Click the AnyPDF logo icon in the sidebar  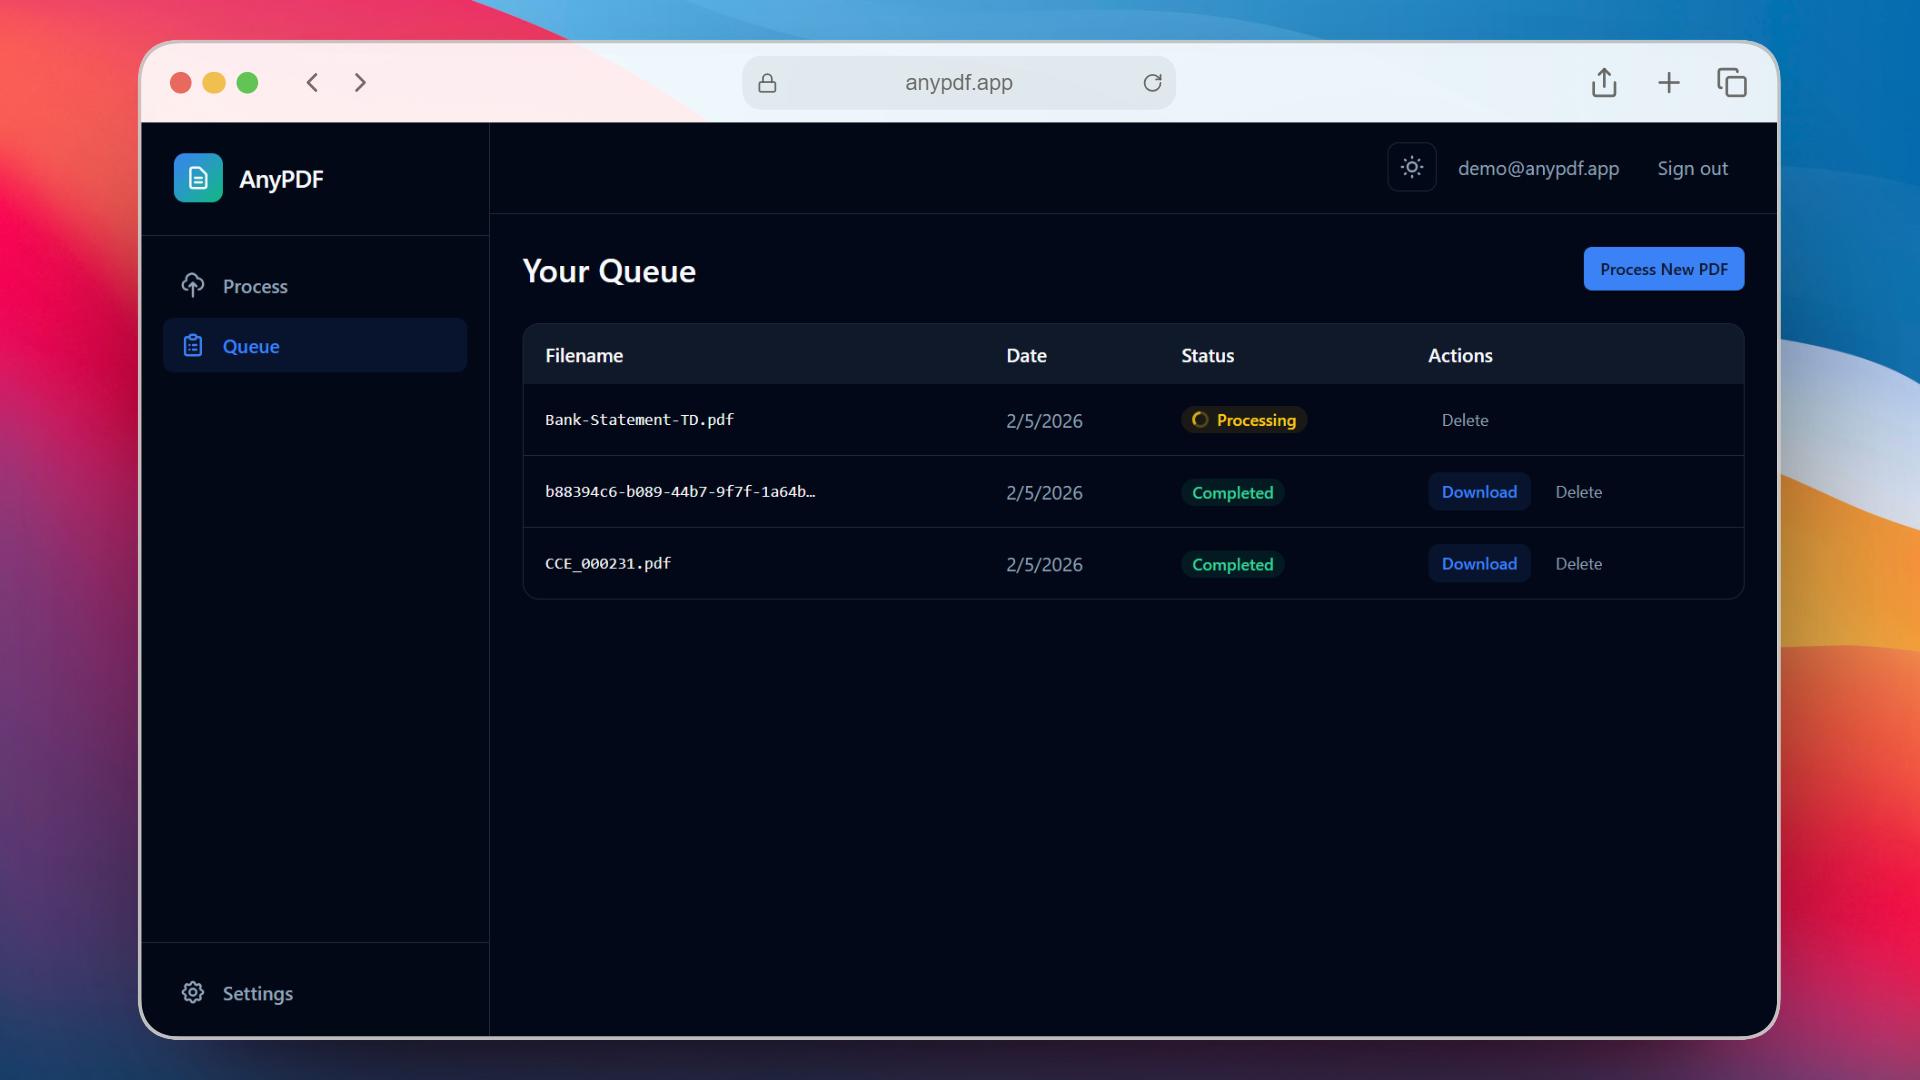click(198, 178)
